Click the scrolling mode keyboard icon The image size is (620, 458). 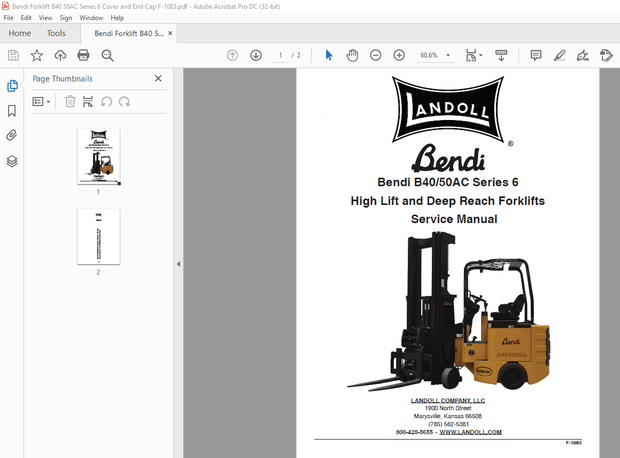(x=501, y=55)
